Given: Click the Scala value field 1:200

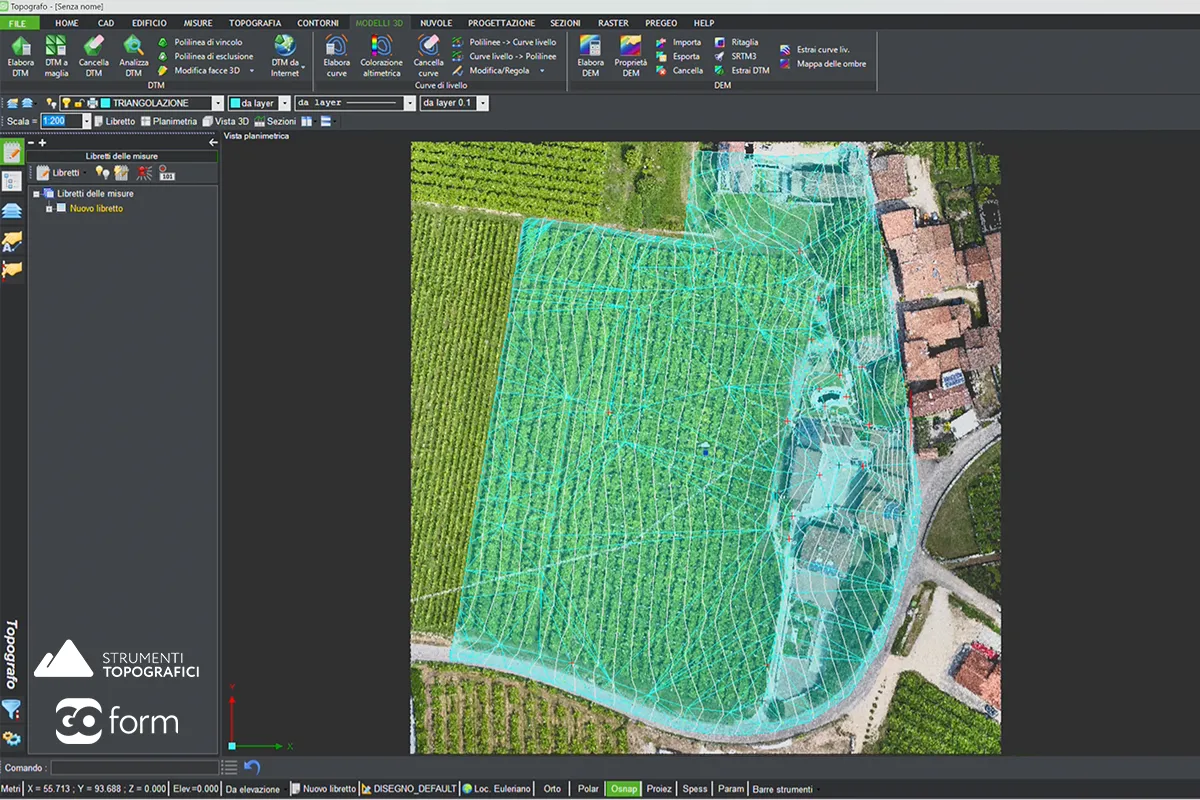Looking at the screenshot, I should click(x=61, y=121).
